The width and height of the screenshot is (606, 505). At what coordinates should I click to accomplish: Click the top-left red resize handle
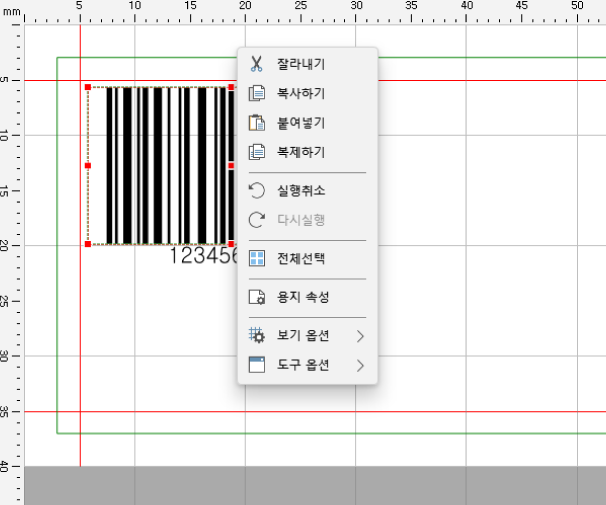tap(88, 87)
